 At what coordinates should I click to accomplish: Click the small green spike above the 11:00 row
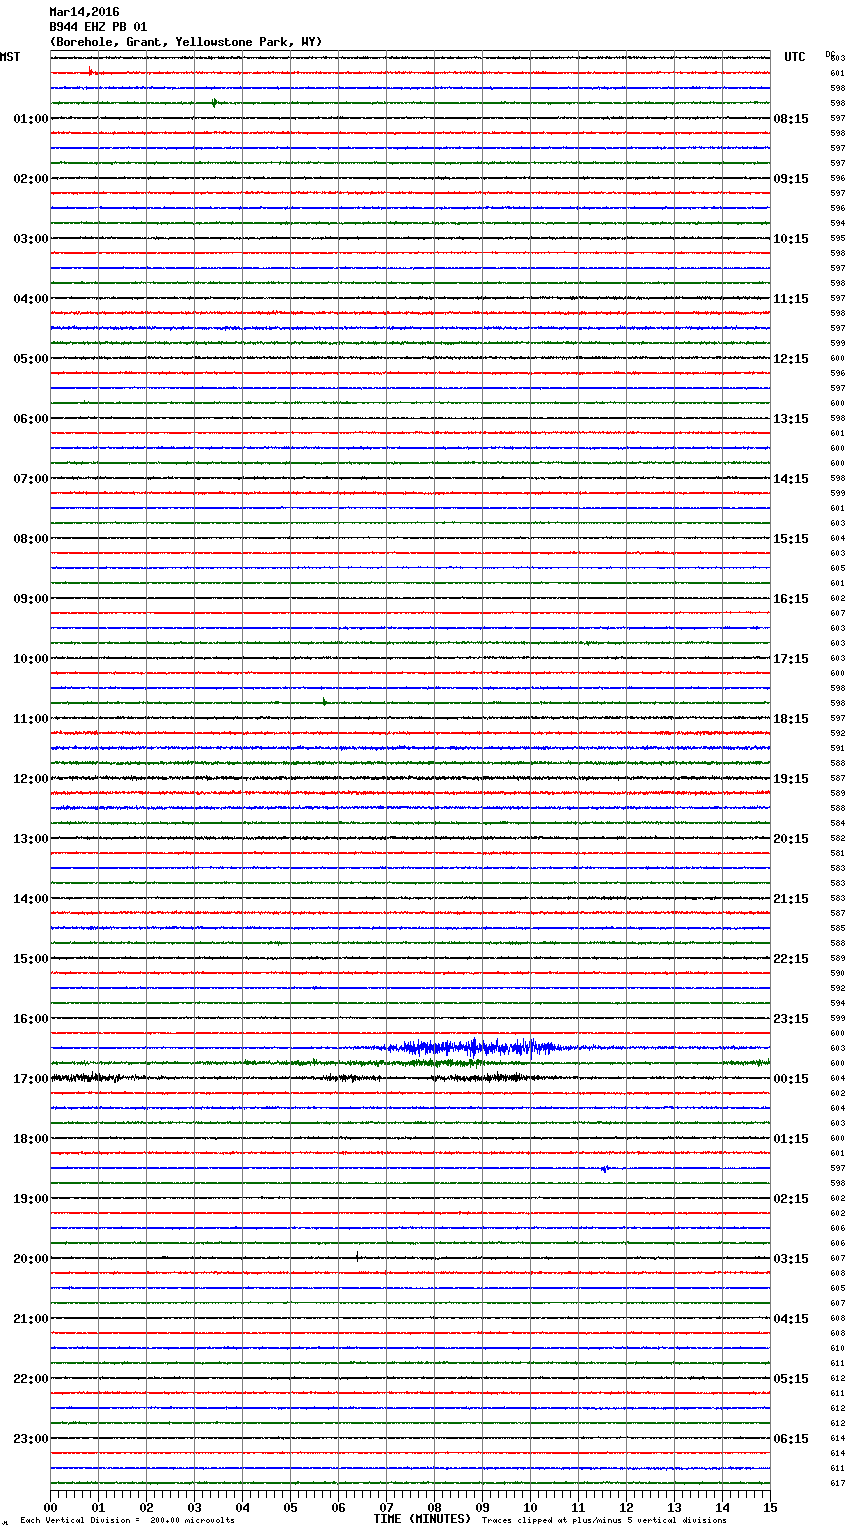tap(324, 702)
